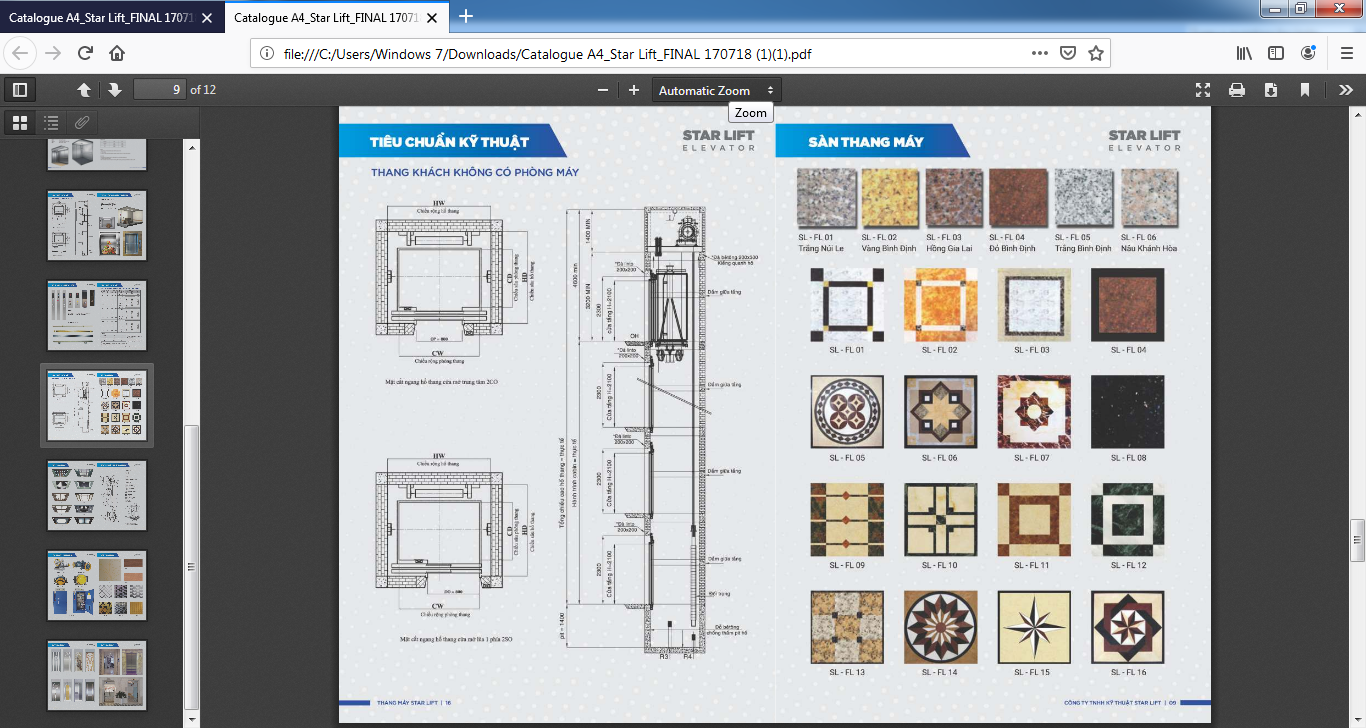Open the Automatic Zoom dropdown
The height and width of the screenshot is (728, 1366).
716,90
